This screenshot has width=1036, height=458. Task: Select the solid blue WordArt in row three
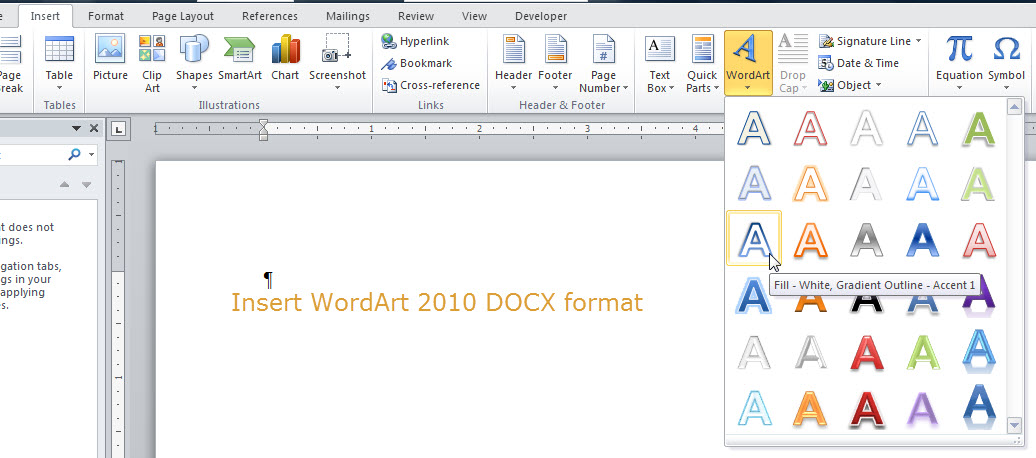coord(922,239)
